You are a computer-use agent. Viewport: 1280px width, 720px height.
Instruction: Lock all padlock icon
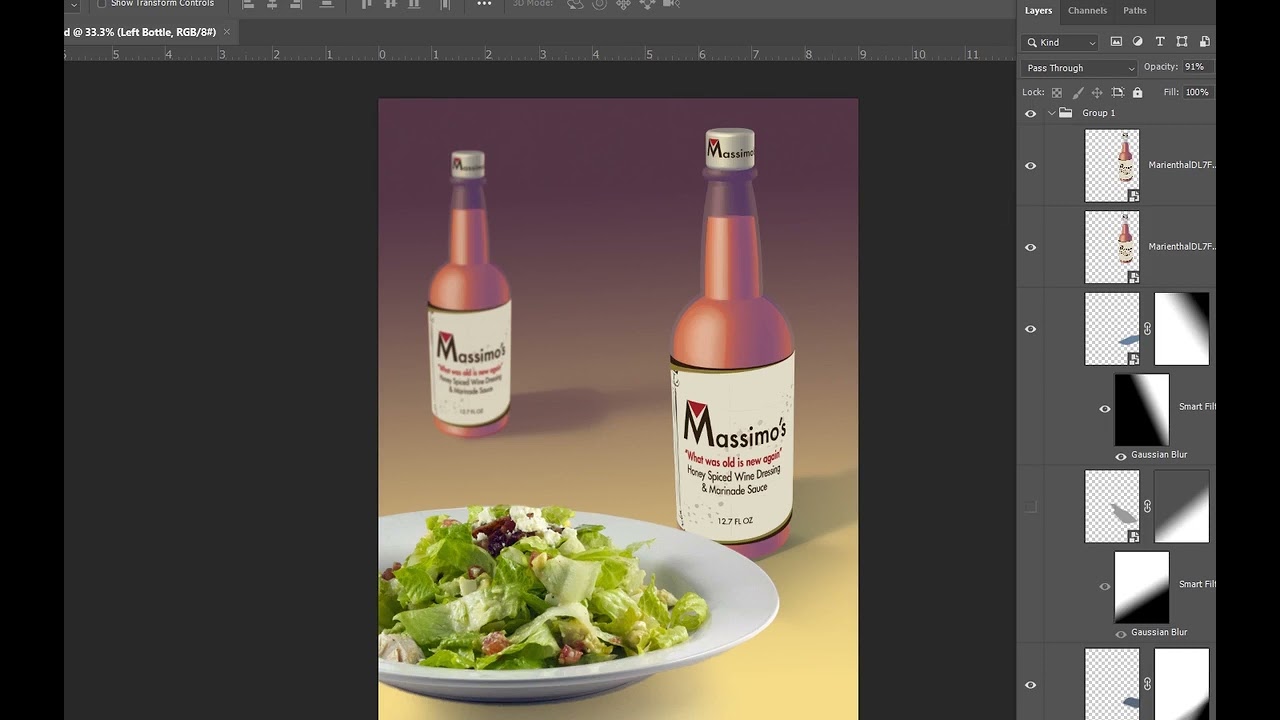pos(1137,92)
